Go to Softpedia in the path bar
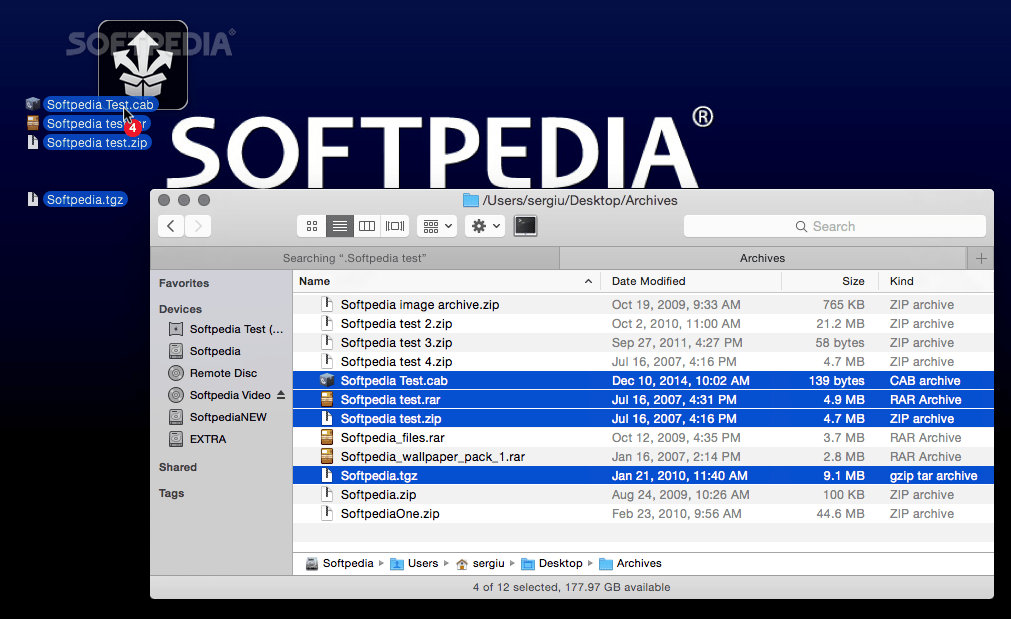Screen dimensions: 1011x619 pos(340,564)
